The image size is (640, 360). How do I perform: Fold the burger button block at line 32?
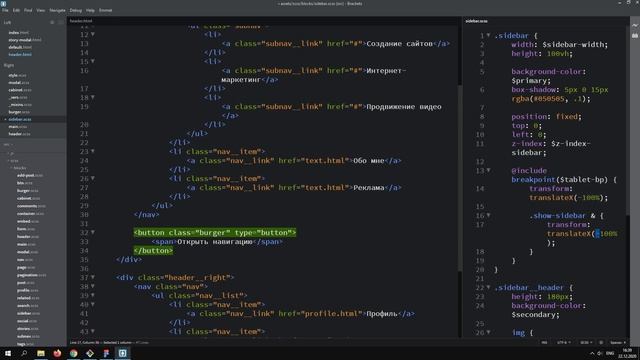pyautogui.click(x=93, y=232)
